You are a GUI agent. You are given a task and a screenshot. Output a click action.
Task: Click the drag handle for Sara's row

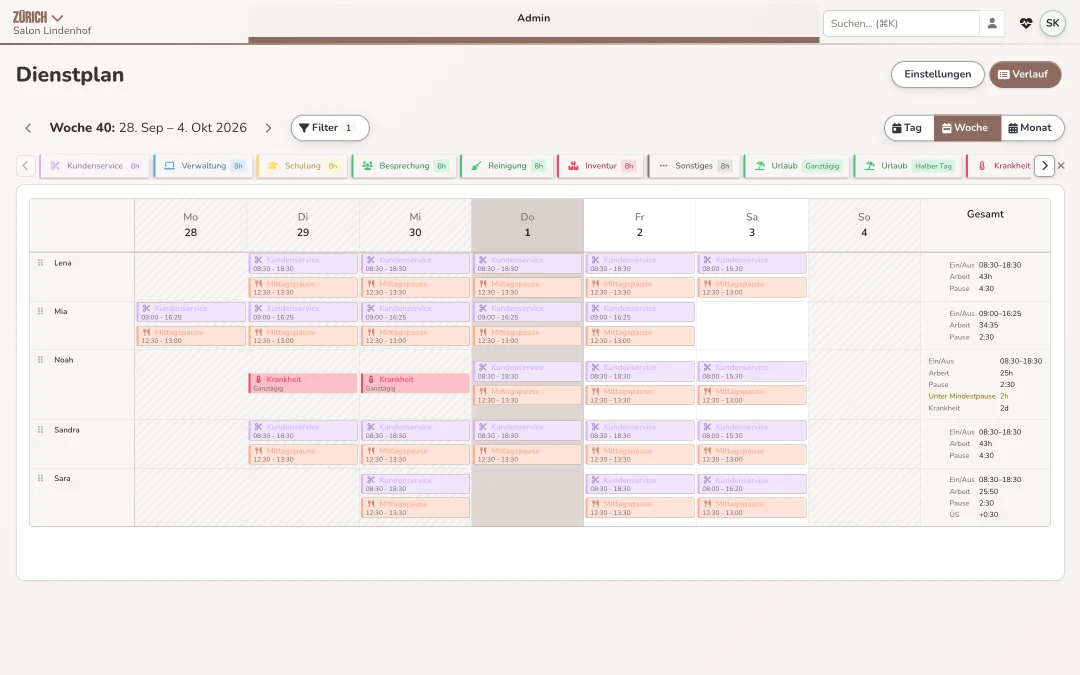click(x=40, y=478)
